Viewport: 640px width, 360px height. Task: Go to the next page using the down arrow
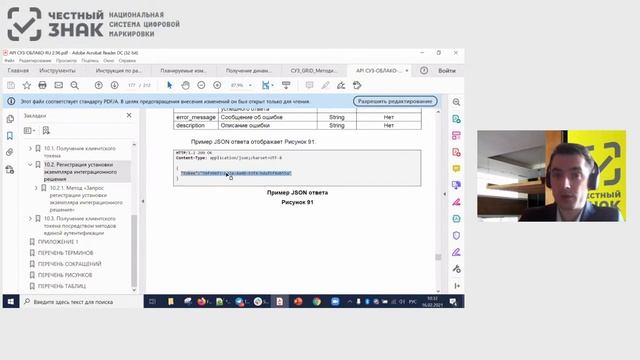[x=115, y=85]
